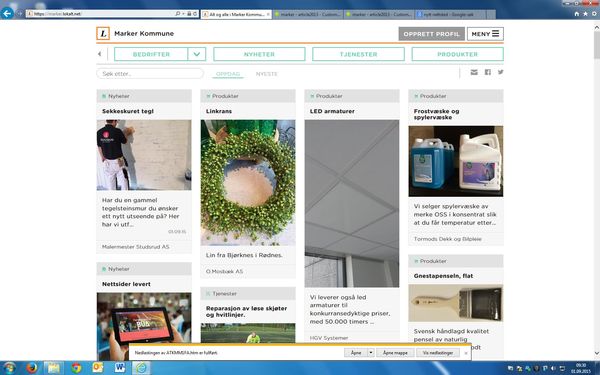The image size is (600, 375).
Task: Expand the Bedrifter dropdown arrow
Action: [197, 54]
